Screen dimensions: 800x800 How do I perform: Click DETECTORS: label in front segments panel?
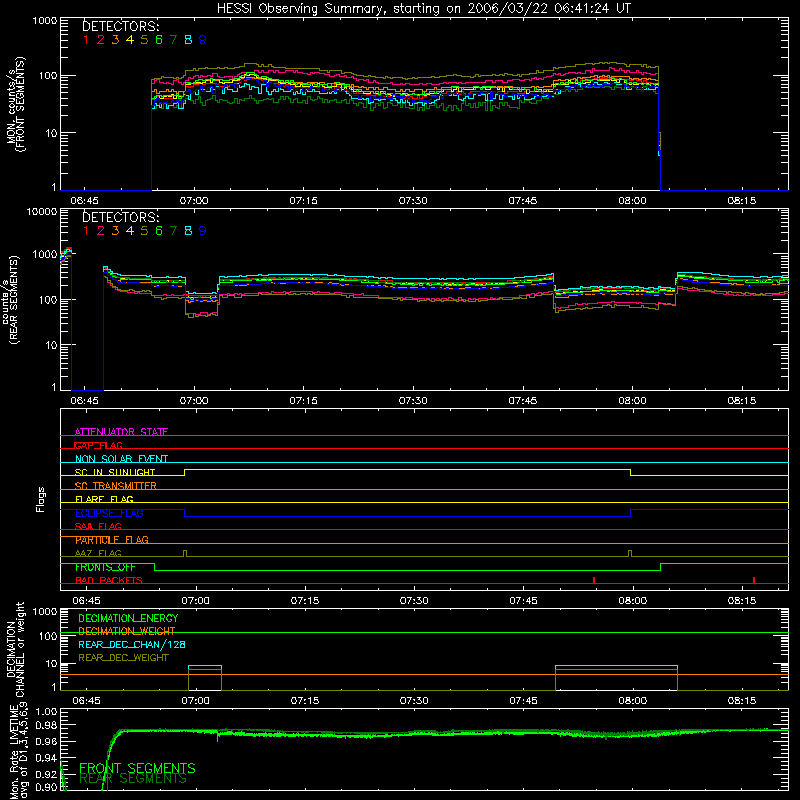[x=121, y=26]
